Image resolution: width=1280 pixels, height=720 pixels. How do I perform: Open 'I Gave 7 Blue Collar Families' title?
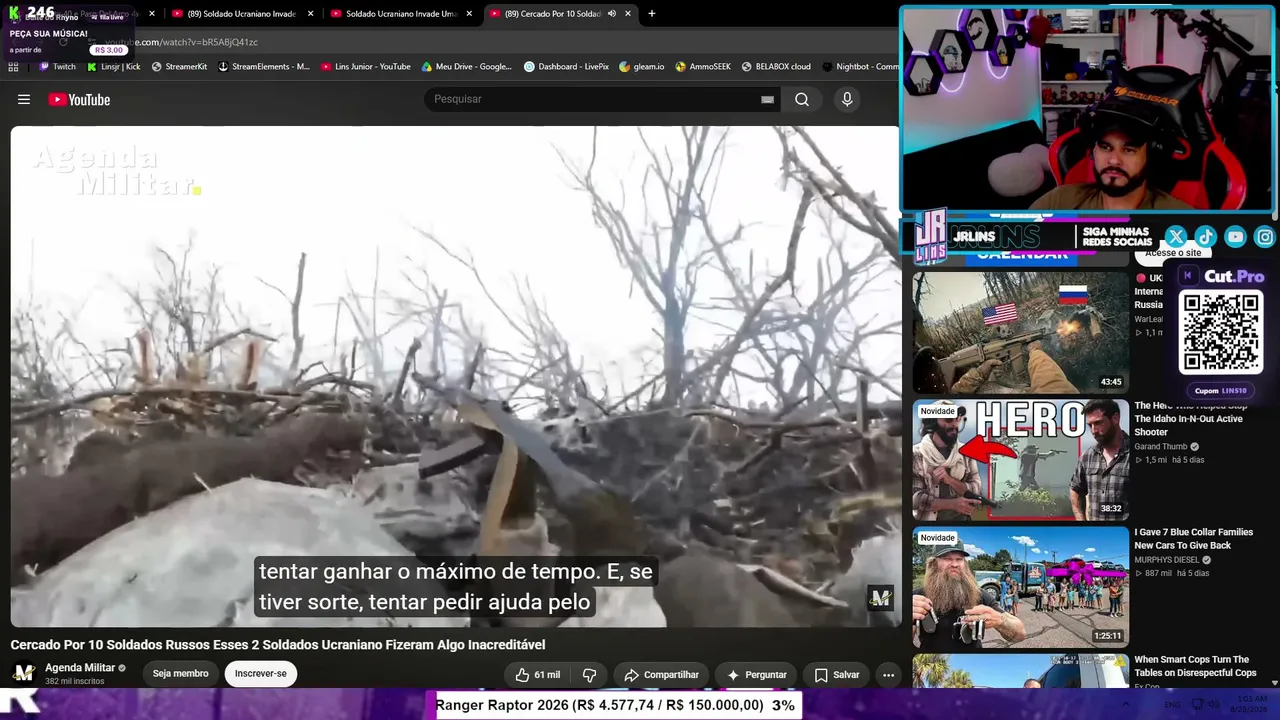click(1193, 539)
